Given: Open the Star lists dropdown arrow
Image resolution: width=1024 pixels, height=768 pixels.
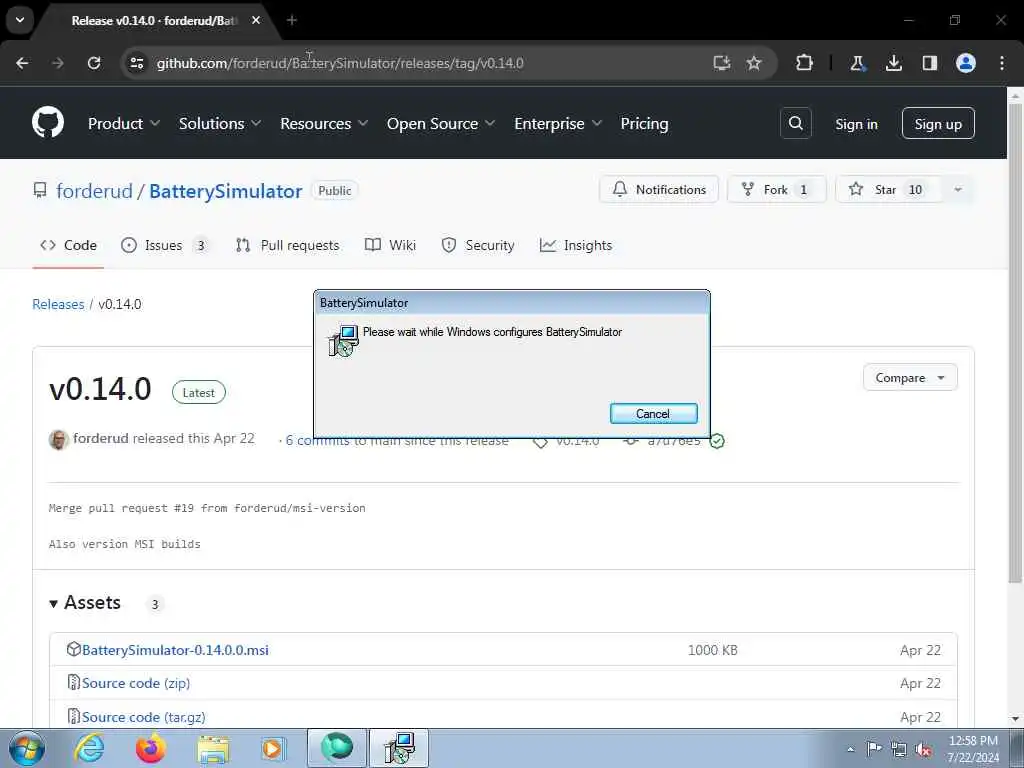Looking at the screenshot, I should (958, 189).
